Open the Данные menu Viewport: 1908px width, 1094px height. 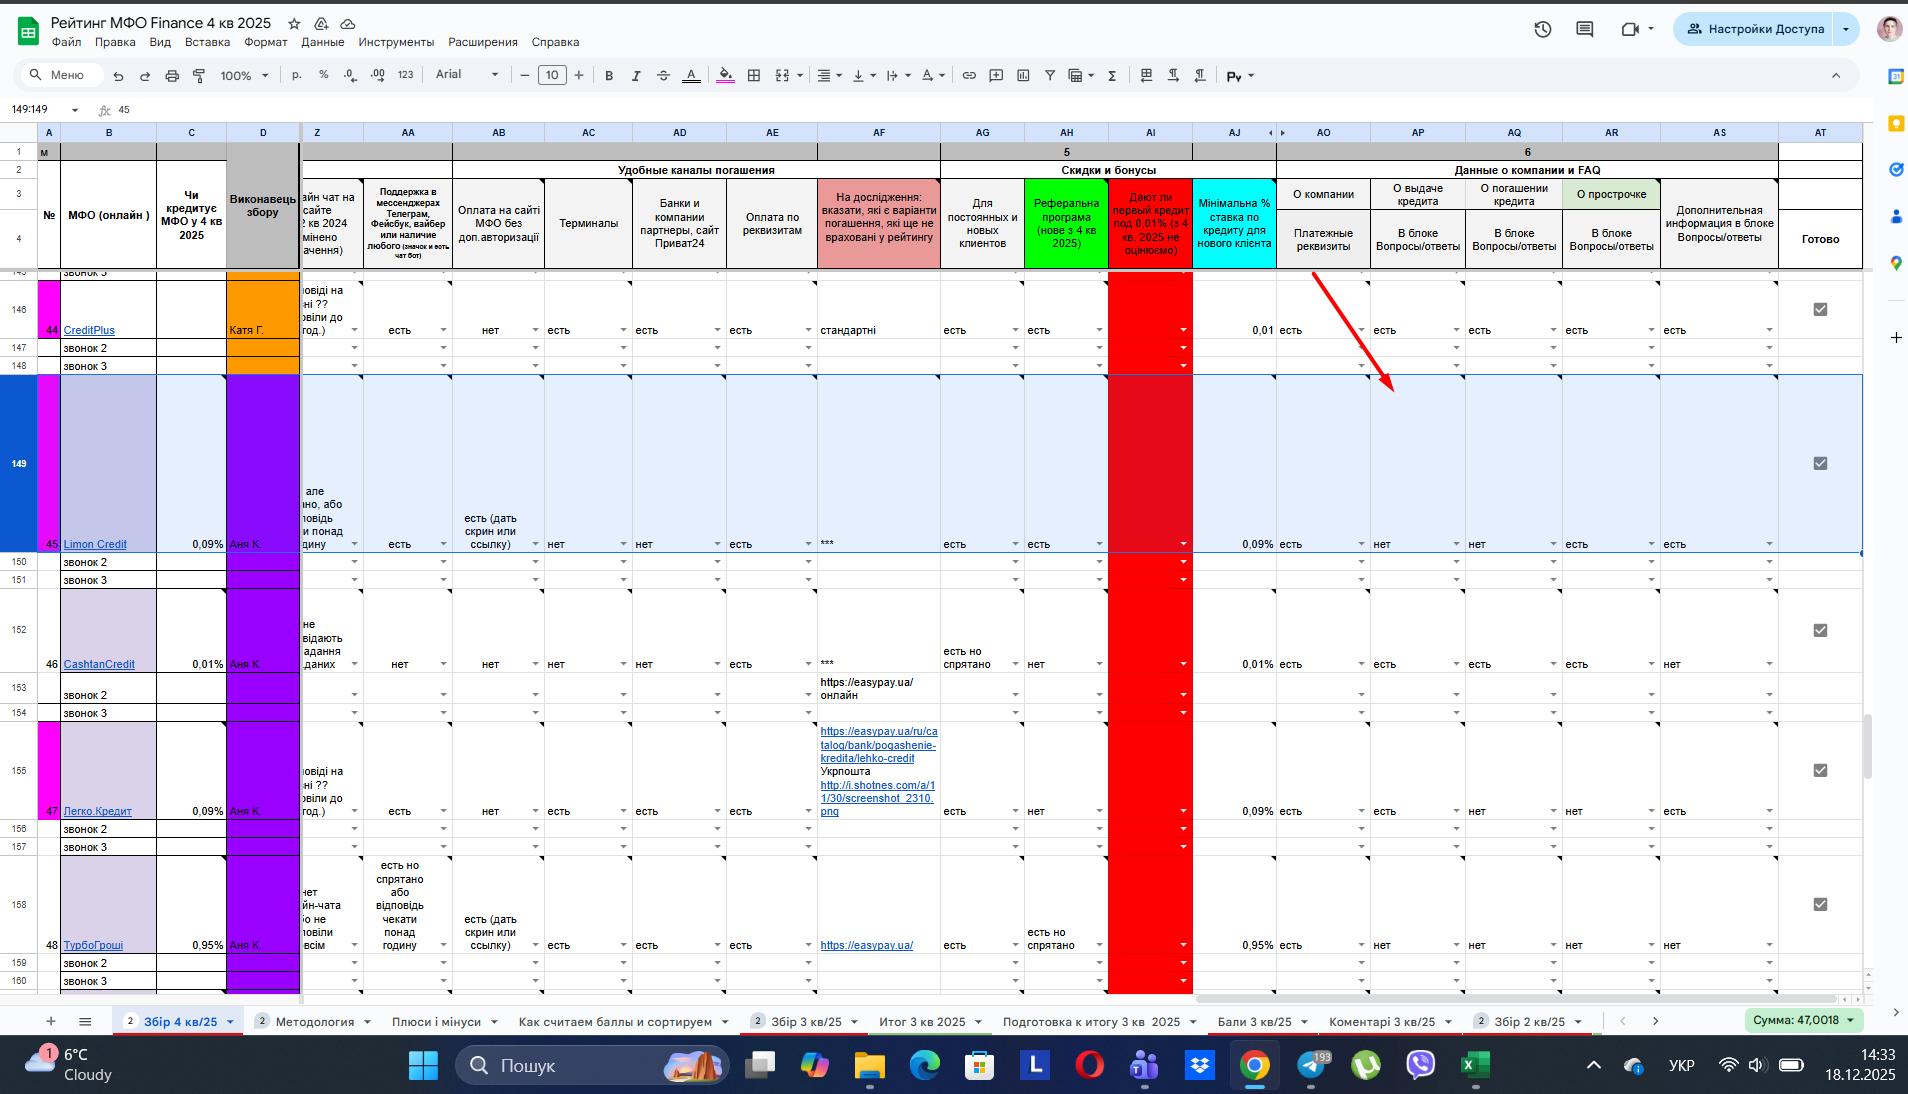click(x=323, y=42)
